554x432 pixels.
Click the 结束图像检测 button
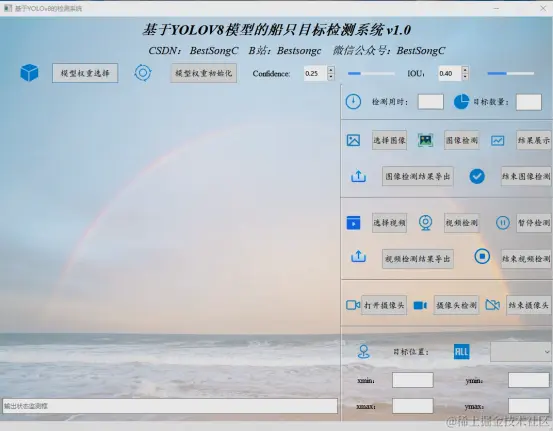(x=526, y=176)
